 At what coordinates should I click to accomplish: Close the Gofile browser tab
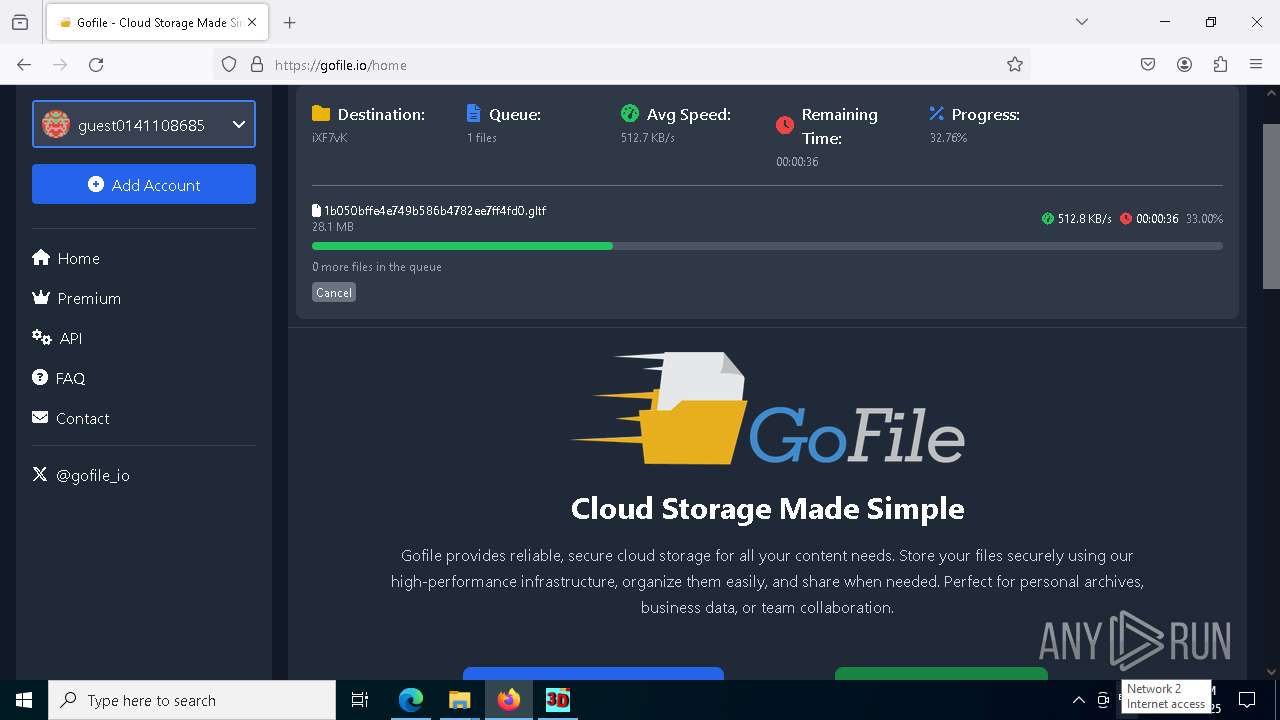tap(252, 22)
